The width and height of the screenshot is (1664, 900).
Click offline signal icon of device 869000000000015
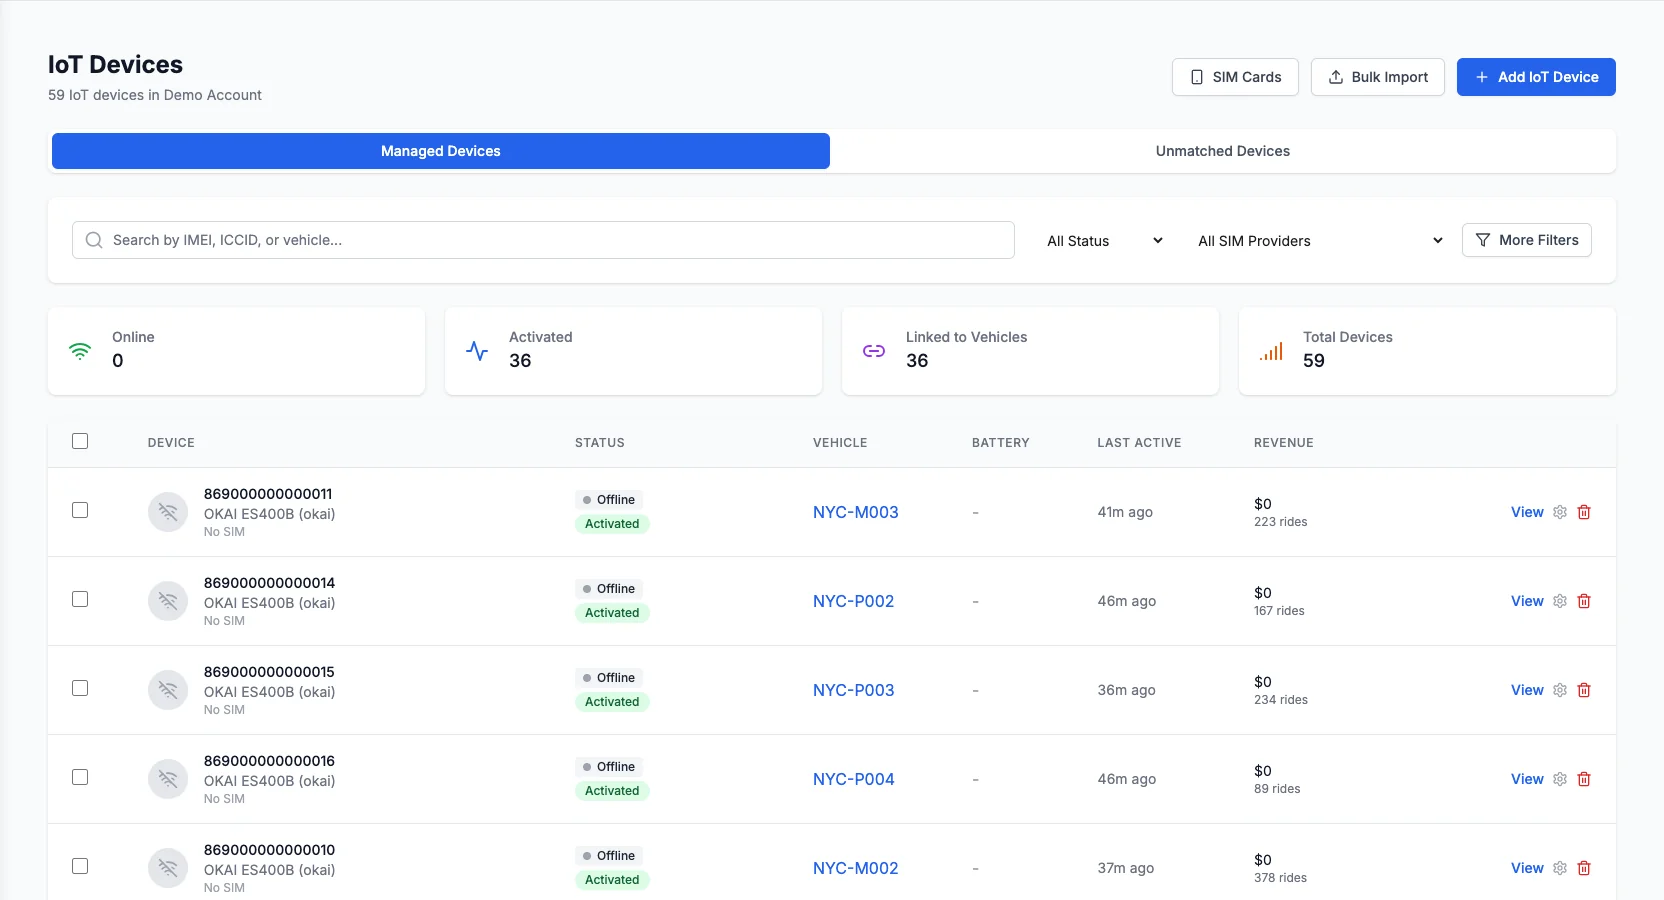168,690
